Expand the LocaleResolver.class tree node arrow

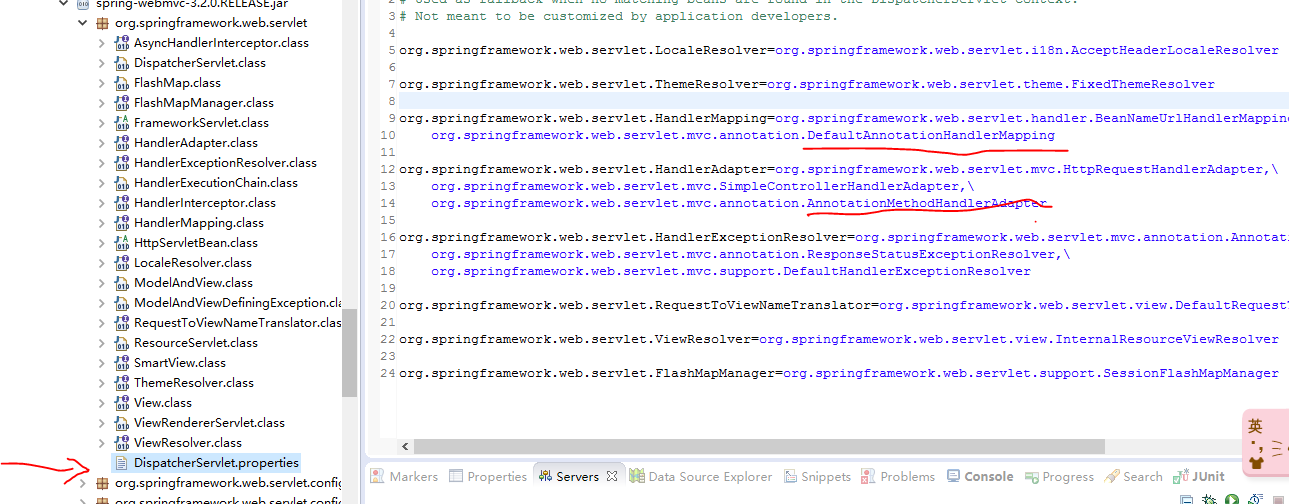pos(101,263)
